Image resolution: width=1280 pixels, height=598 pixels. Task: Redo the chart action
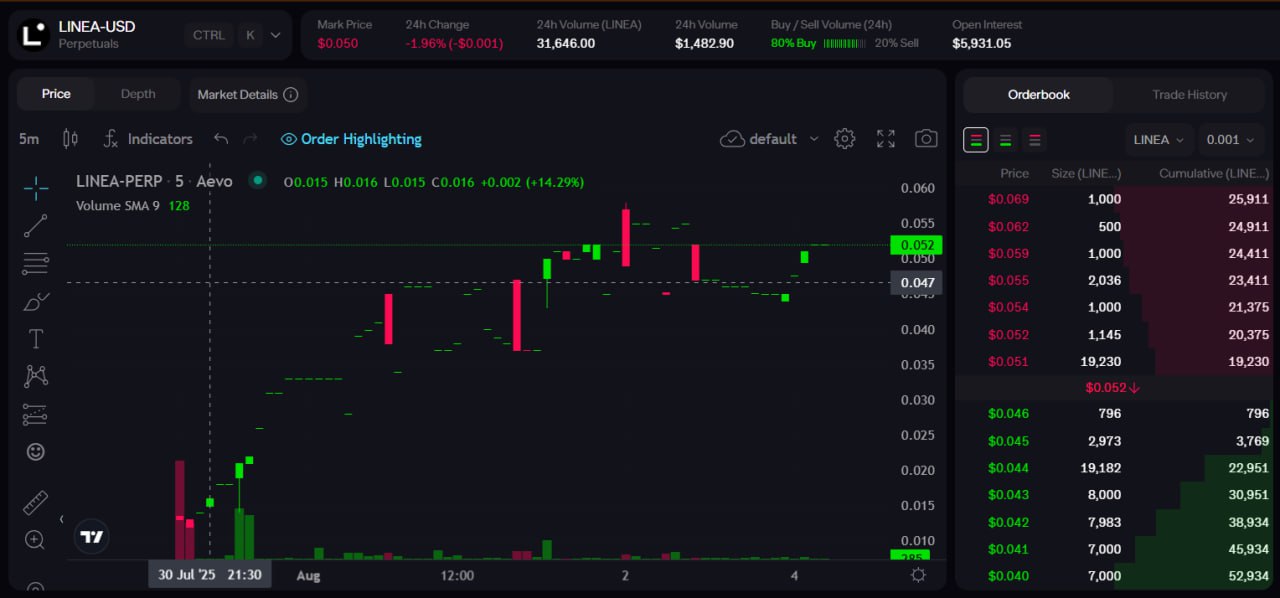pos(251,139)
